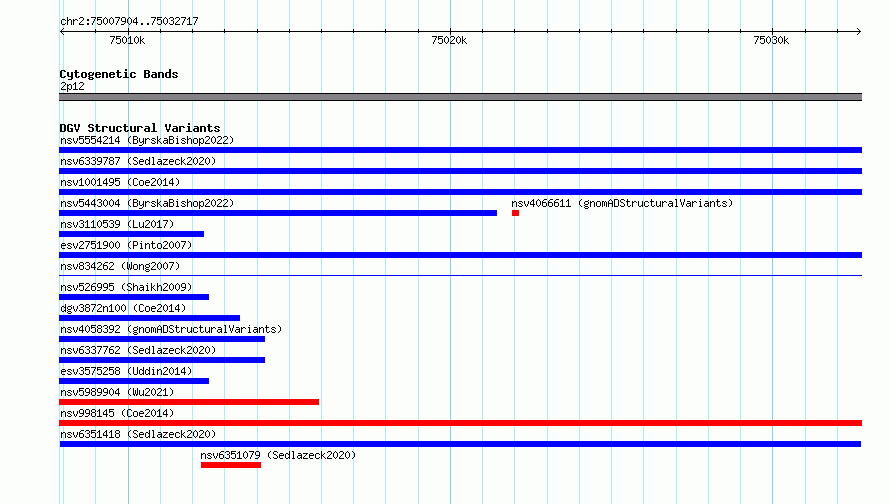Select the 2p12 band label
The height and width of the screenshot is (504, 890).
[x=72, y=86]
